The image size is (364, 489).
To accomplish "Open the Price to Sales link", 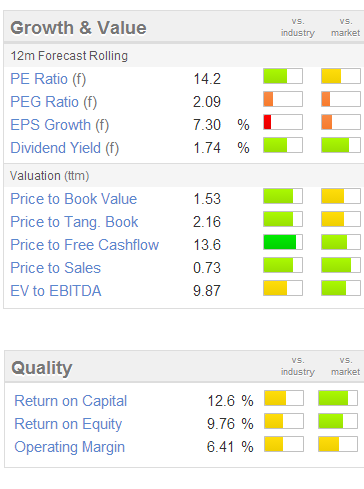I will 56,268.
